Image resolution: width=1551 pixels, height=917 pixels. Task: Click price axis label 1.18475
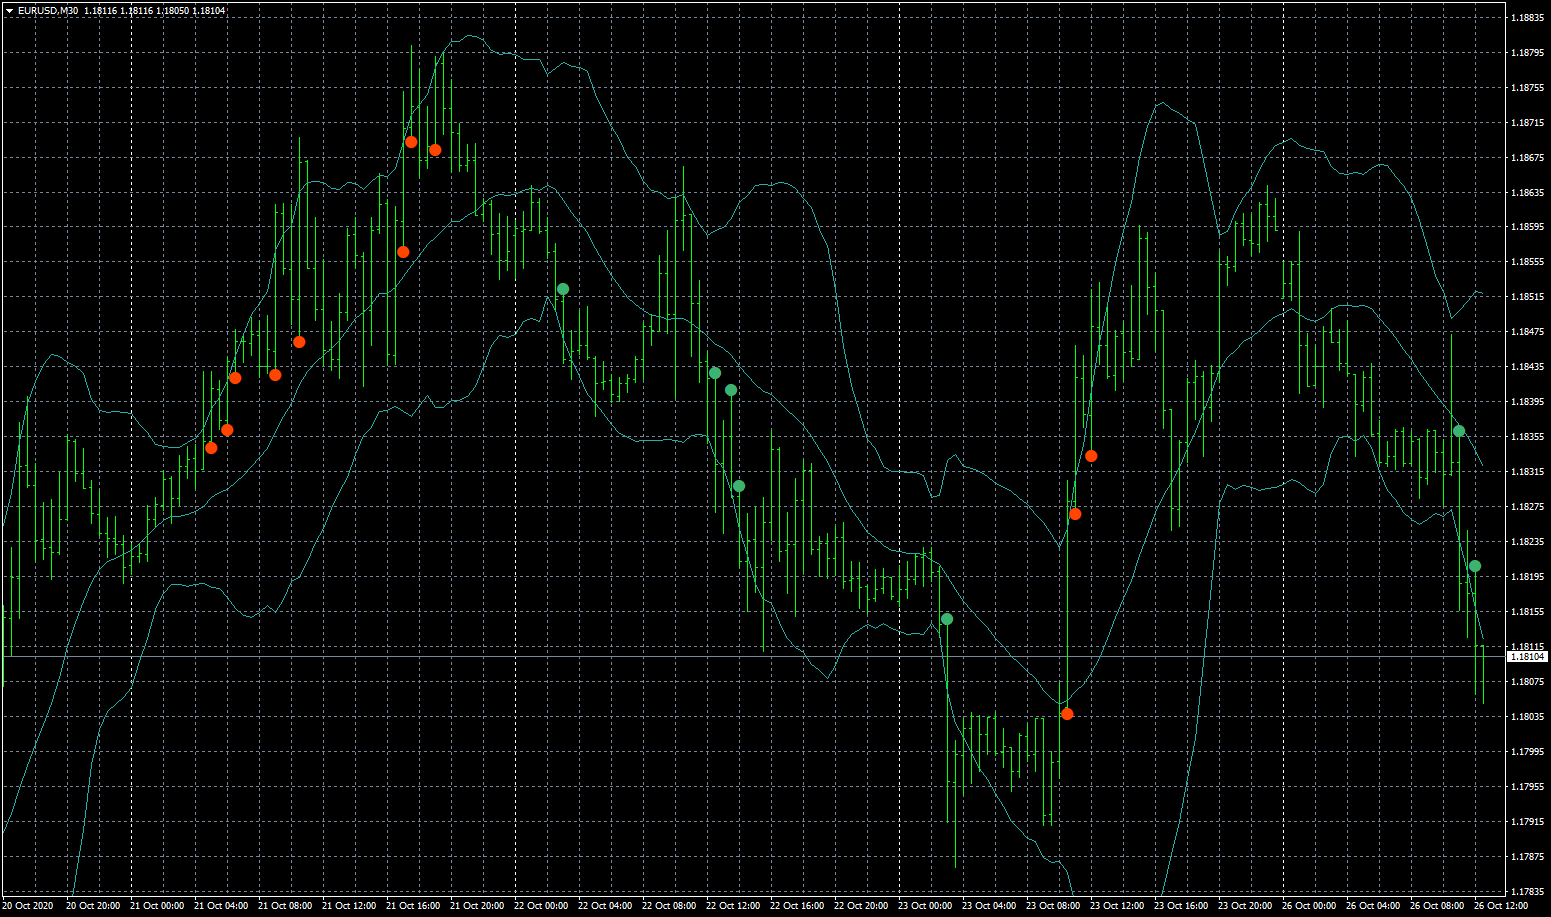point(1526,332)
